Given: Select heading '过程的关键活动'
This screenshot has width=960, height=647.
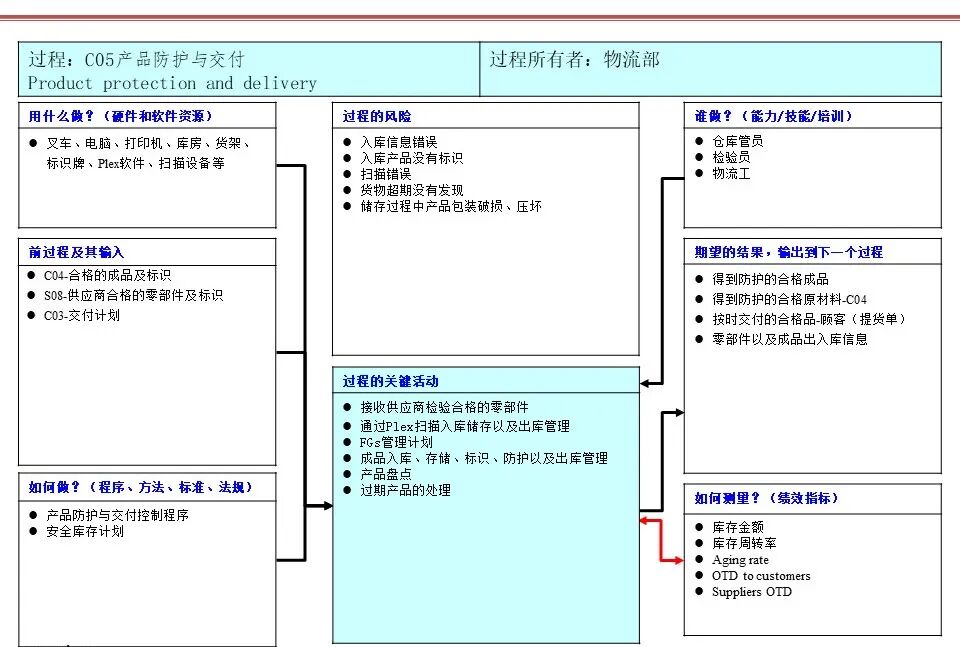Looking at the screenshot, I should (390, 381).
